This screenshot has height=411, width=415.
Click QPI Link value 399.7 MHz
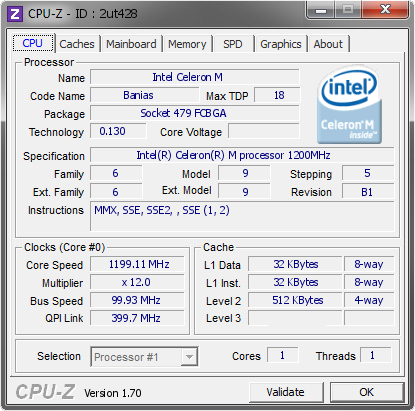click(x=137, y=318)
